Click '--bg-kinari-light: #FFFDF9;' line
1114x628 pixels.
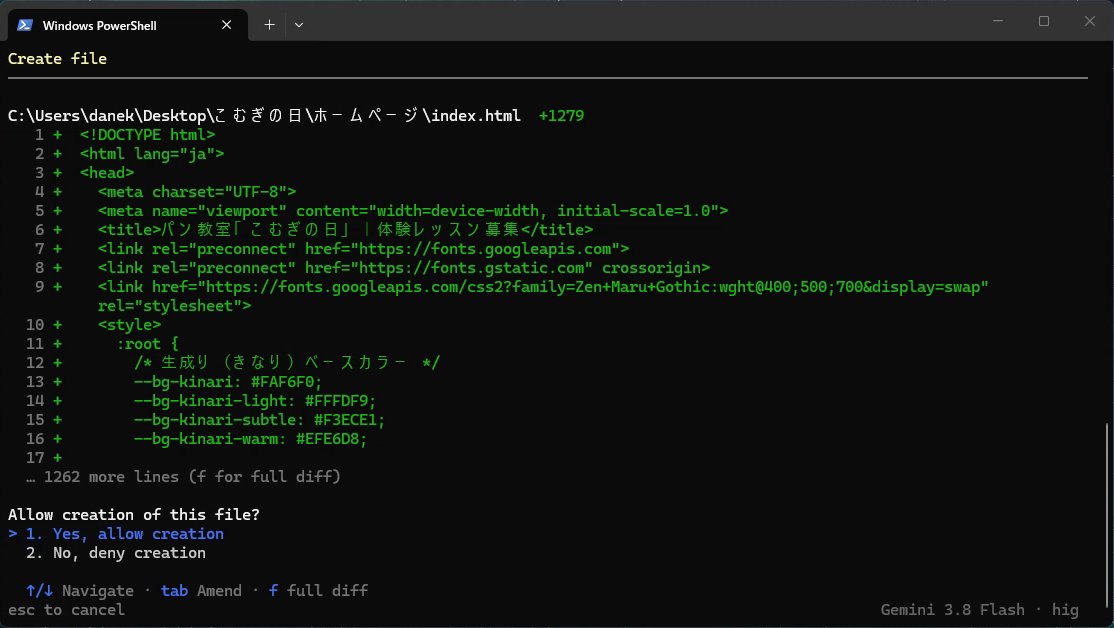pyautogui.click(x=255, y=401)
